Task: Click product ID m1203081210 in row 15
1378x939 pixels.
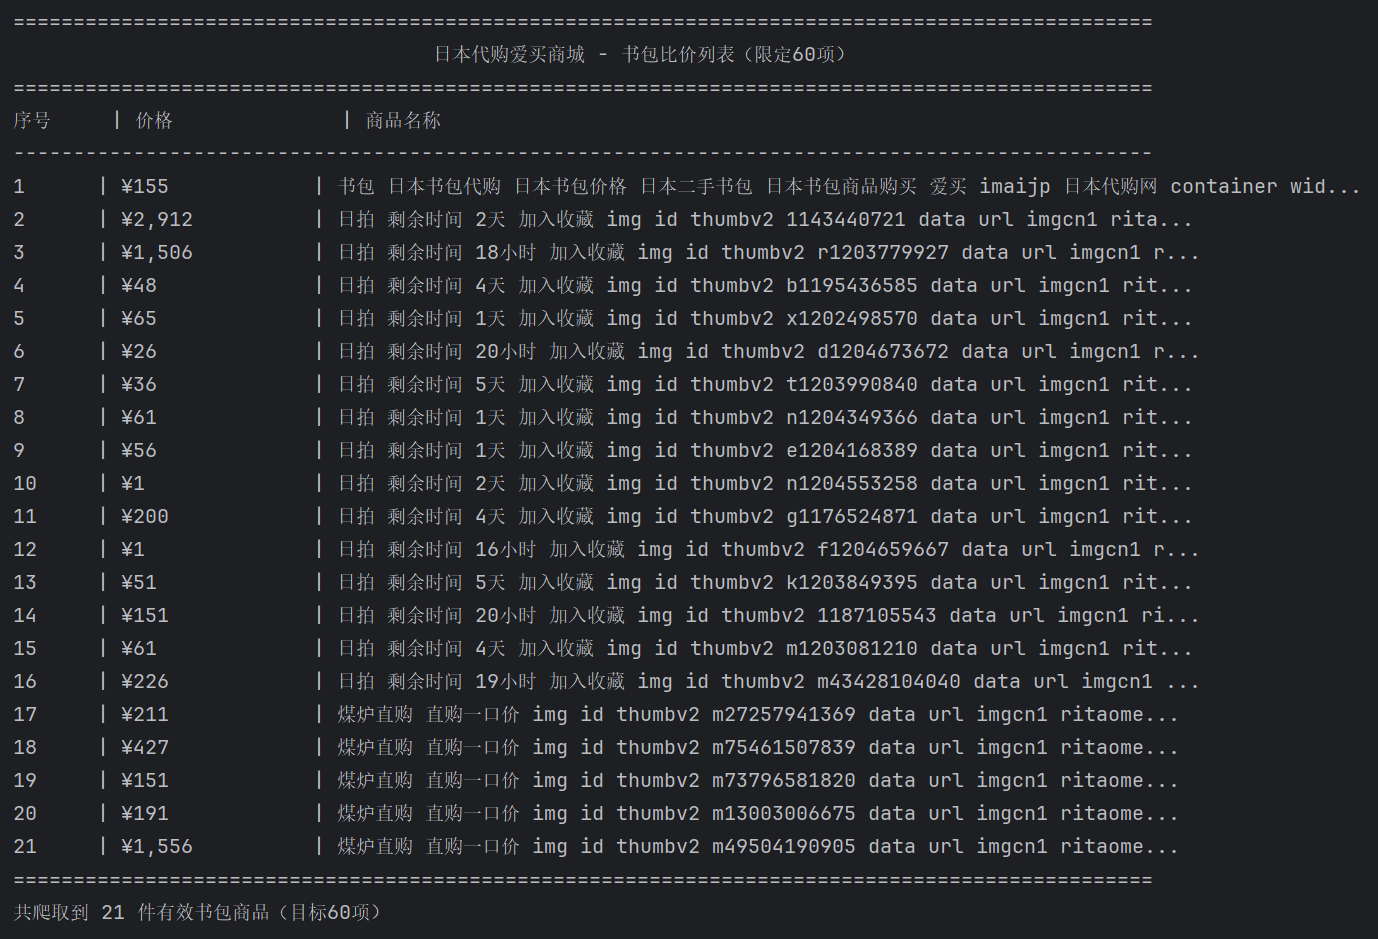Action: point(852,648)
